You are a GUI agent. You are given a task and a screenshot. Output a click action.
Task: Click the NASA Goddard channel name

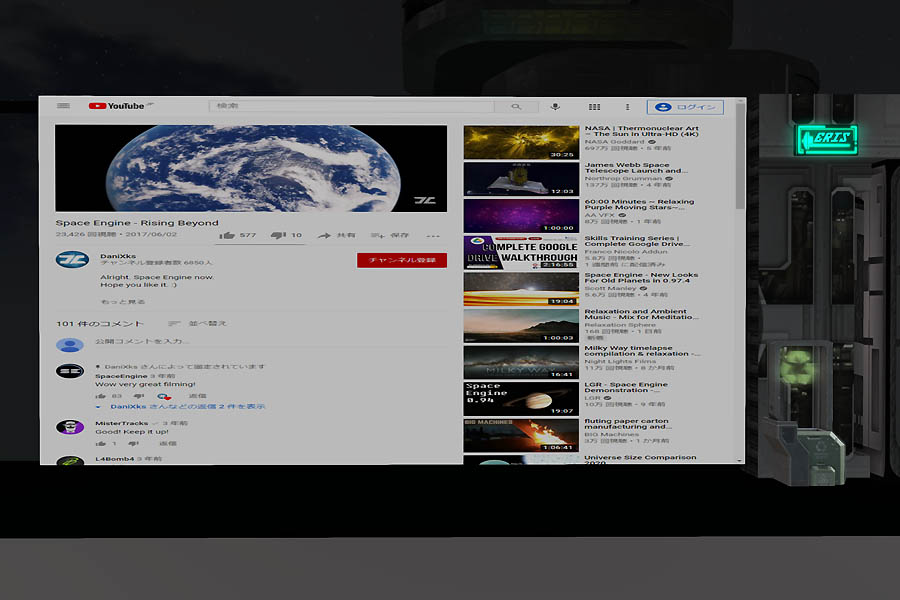pos(614,142)
